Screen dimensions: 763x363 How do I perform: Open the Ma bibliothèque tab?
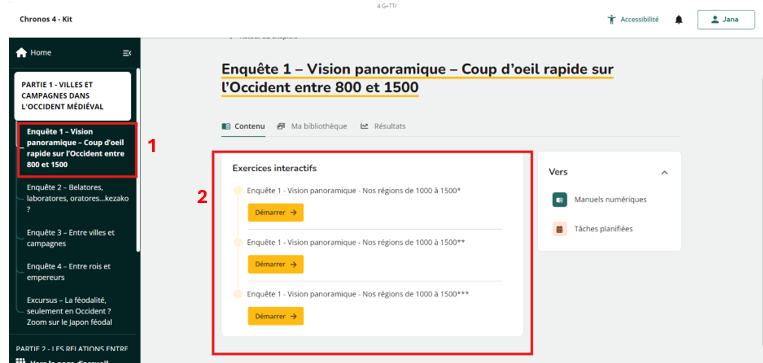coord(312,127)
